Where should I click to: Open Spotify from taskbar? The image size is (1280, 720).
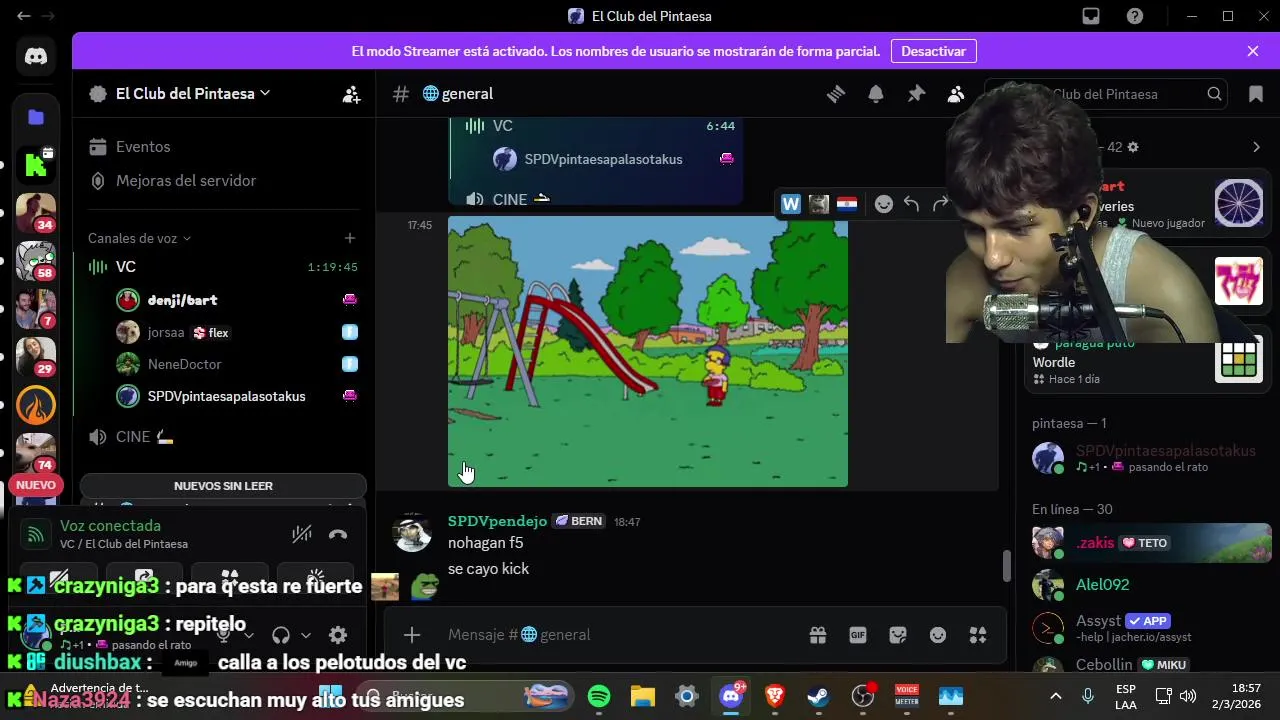599,696
